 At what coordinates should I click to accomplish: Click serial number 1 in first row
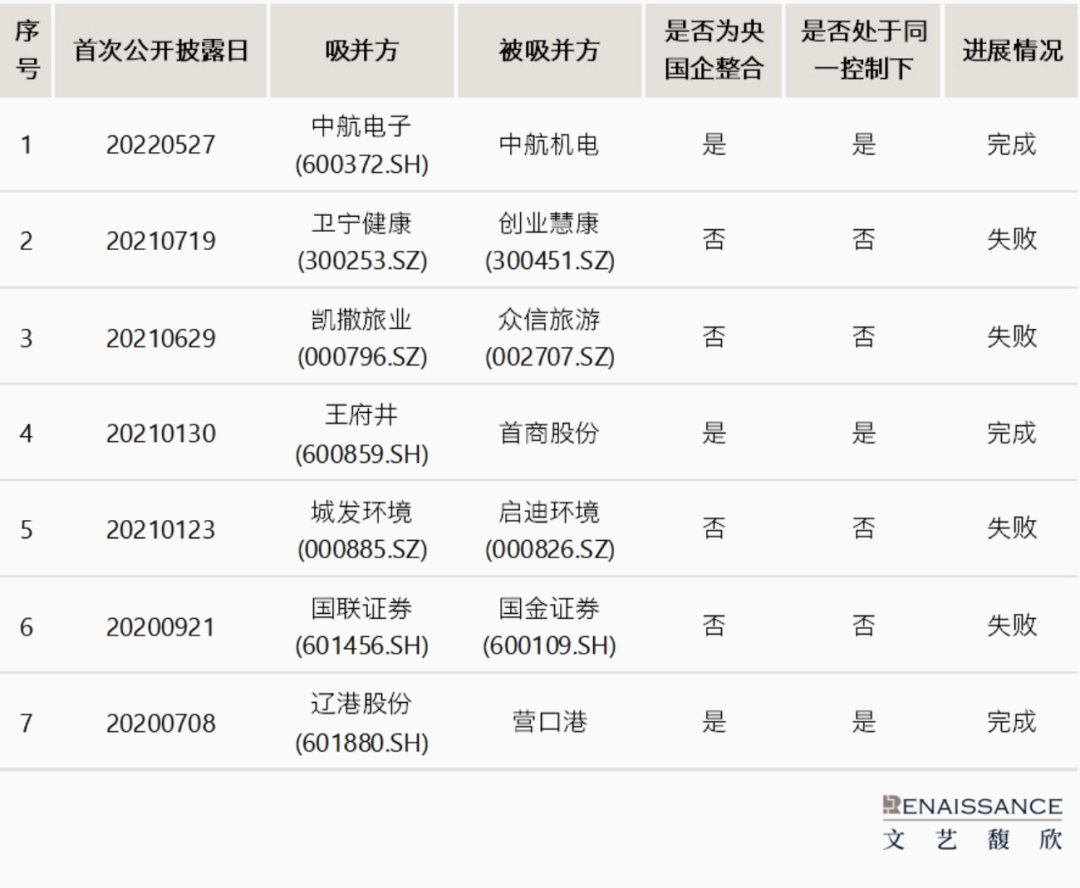[26, 145]
